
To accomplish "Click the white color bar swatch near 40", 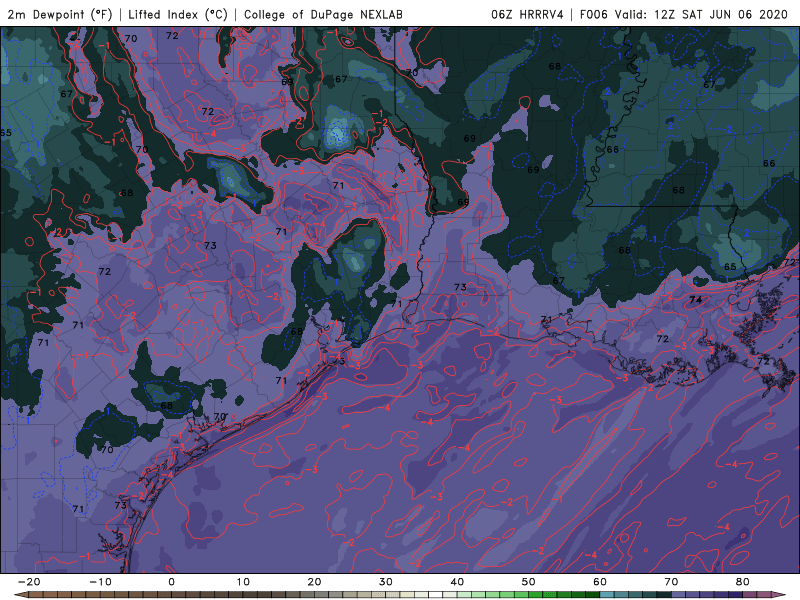I will [435, 595].
